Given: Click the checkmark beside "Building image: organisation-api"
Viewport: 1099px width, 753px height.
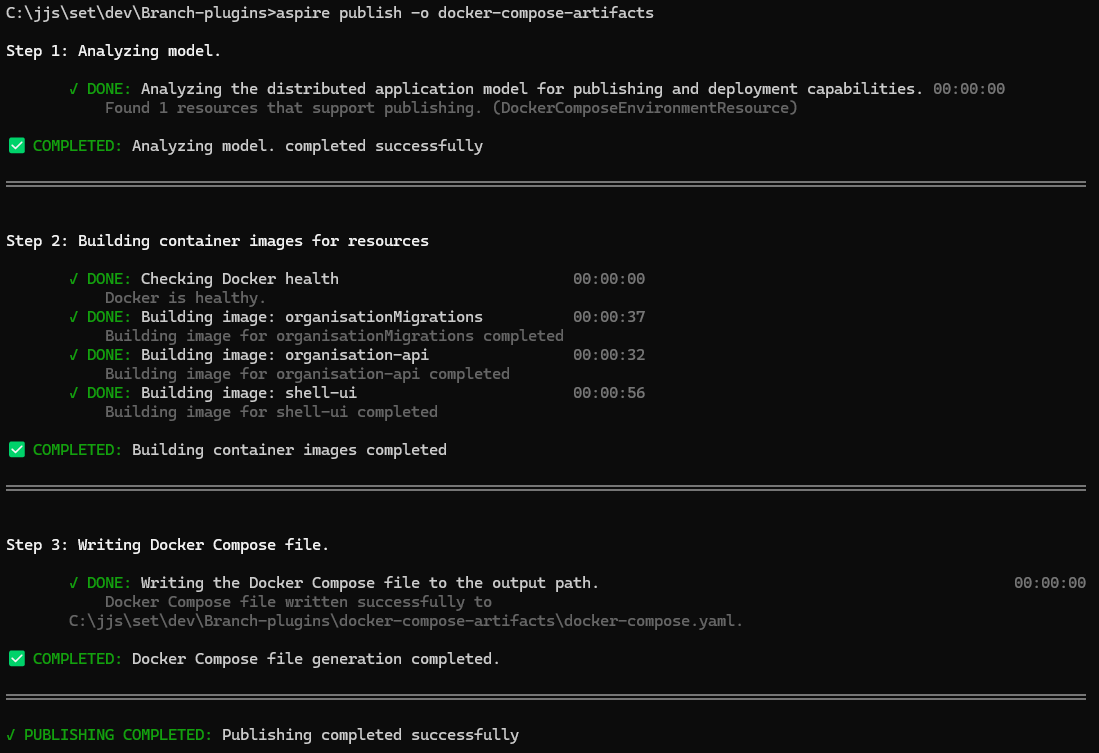Looking at the screenshot, I should 74,355.
